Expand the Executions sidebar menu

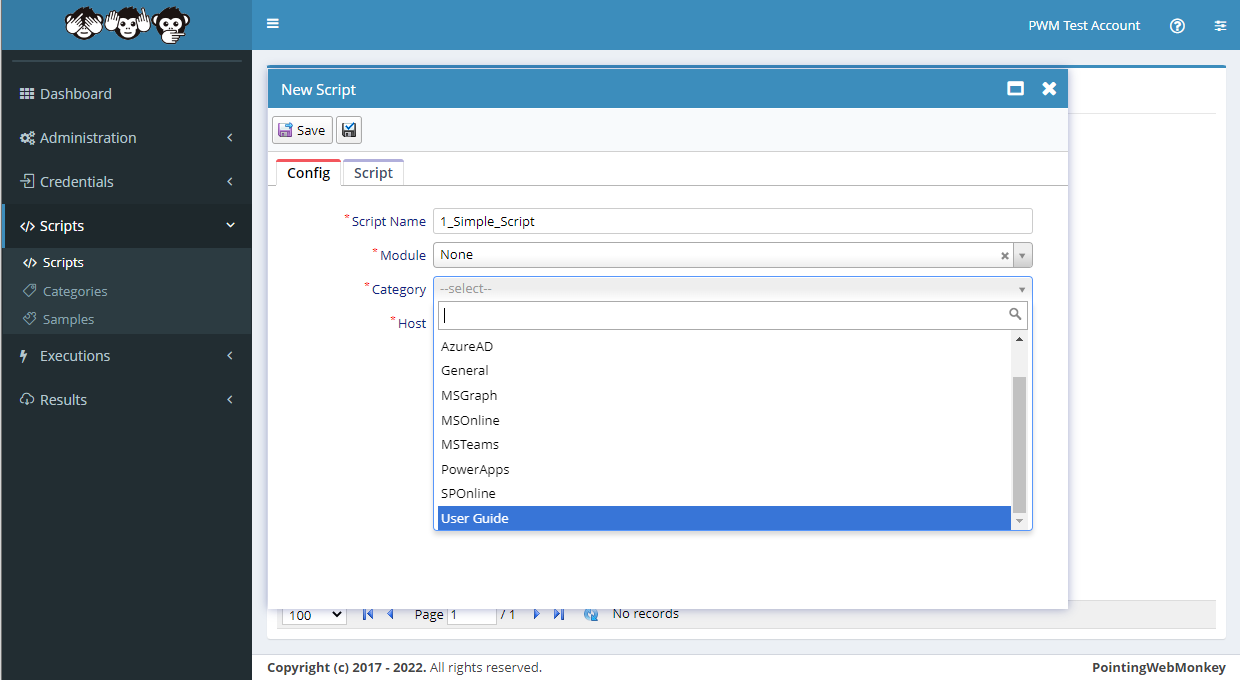(126, 356)
